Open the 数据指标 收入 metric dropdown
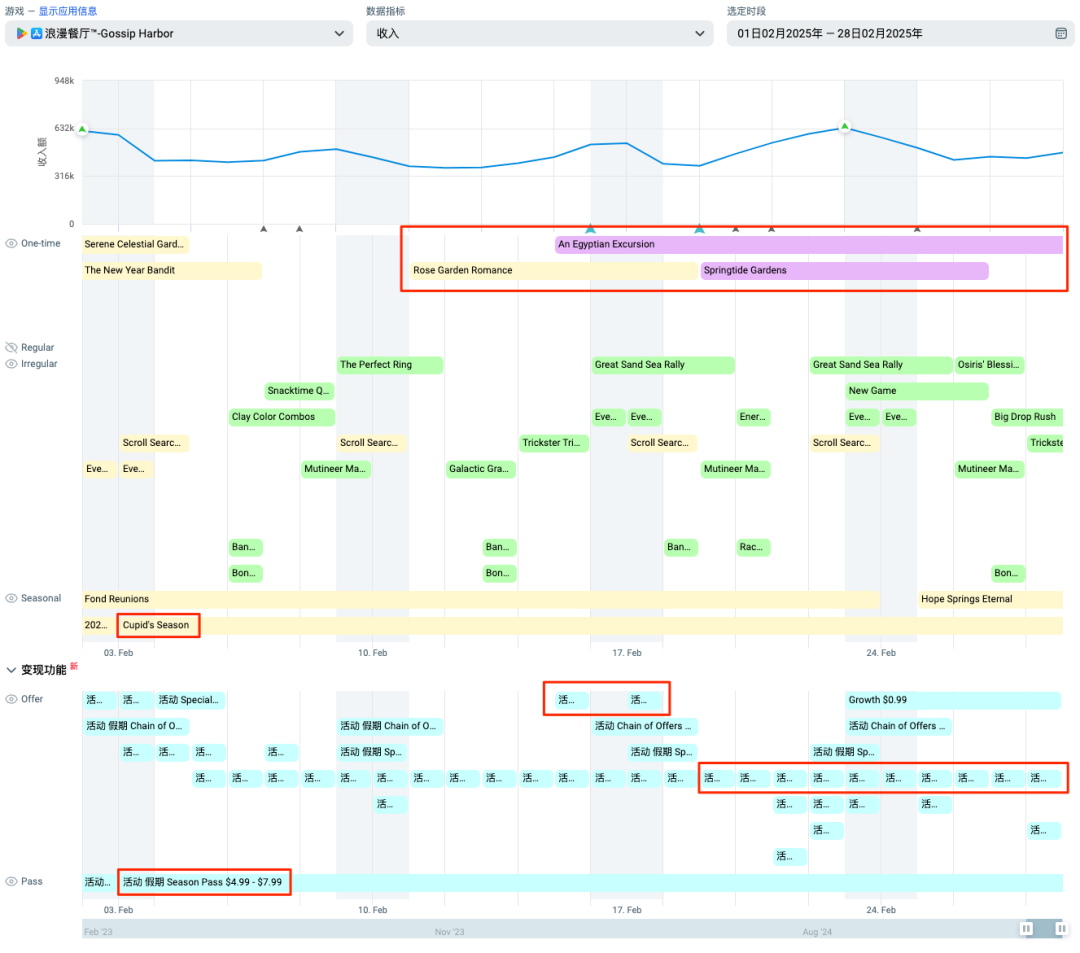The height and width of the screenshot is (953, 1080). coord(540,33)
